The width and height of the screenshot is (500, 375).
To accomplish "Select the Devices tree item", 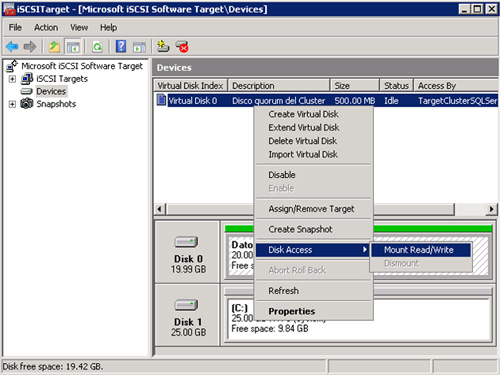I will 51,91.
